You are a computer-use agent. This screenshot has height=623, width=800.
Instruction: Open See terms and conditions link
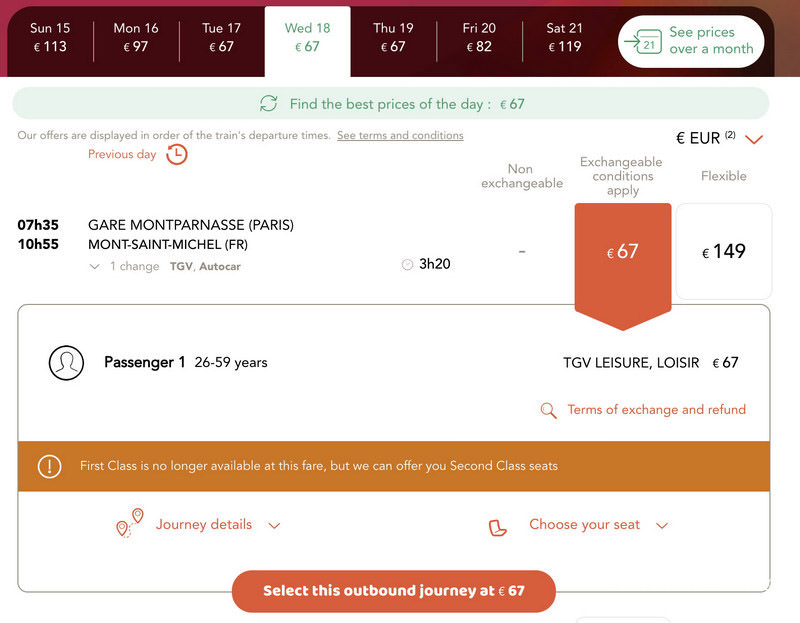pos(400,135)
